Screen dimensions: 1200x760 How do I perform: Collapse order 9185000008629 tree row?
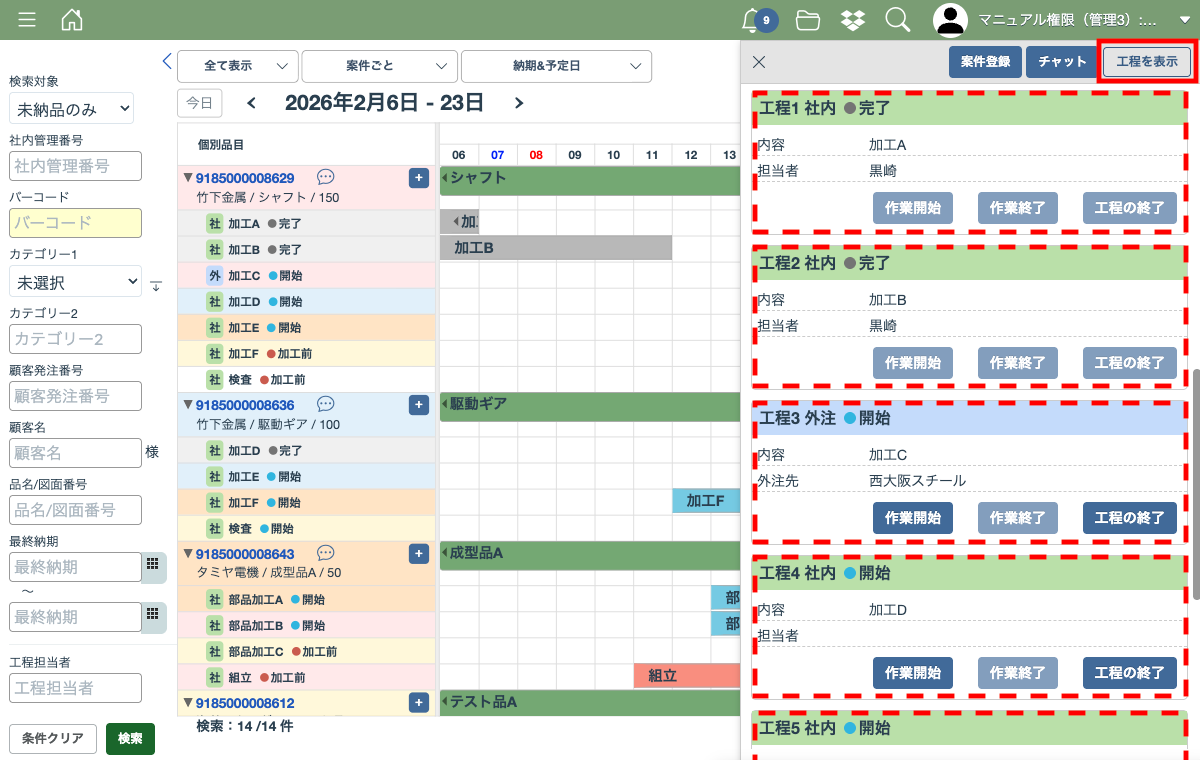coord(187,178)
